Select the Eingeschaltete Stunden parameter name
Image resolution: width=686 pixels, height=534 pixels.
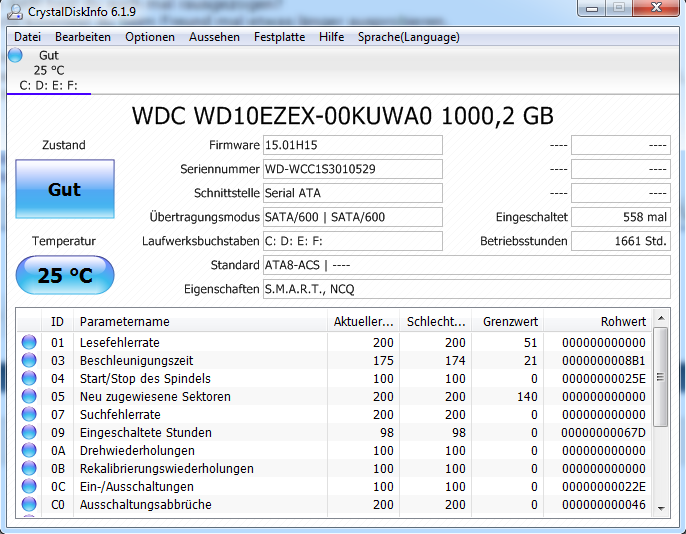click(146, 433)
